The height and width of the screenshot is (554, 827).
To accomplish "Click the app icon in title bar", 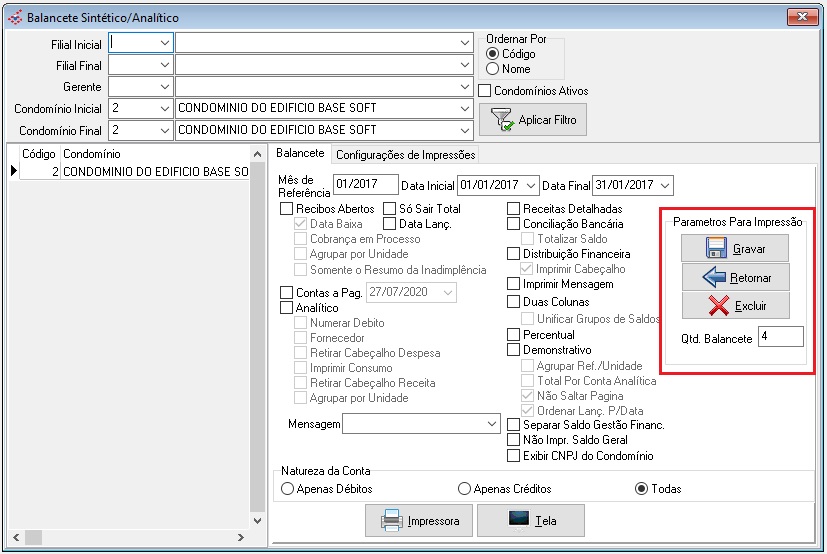I will (x=14, y=18).
